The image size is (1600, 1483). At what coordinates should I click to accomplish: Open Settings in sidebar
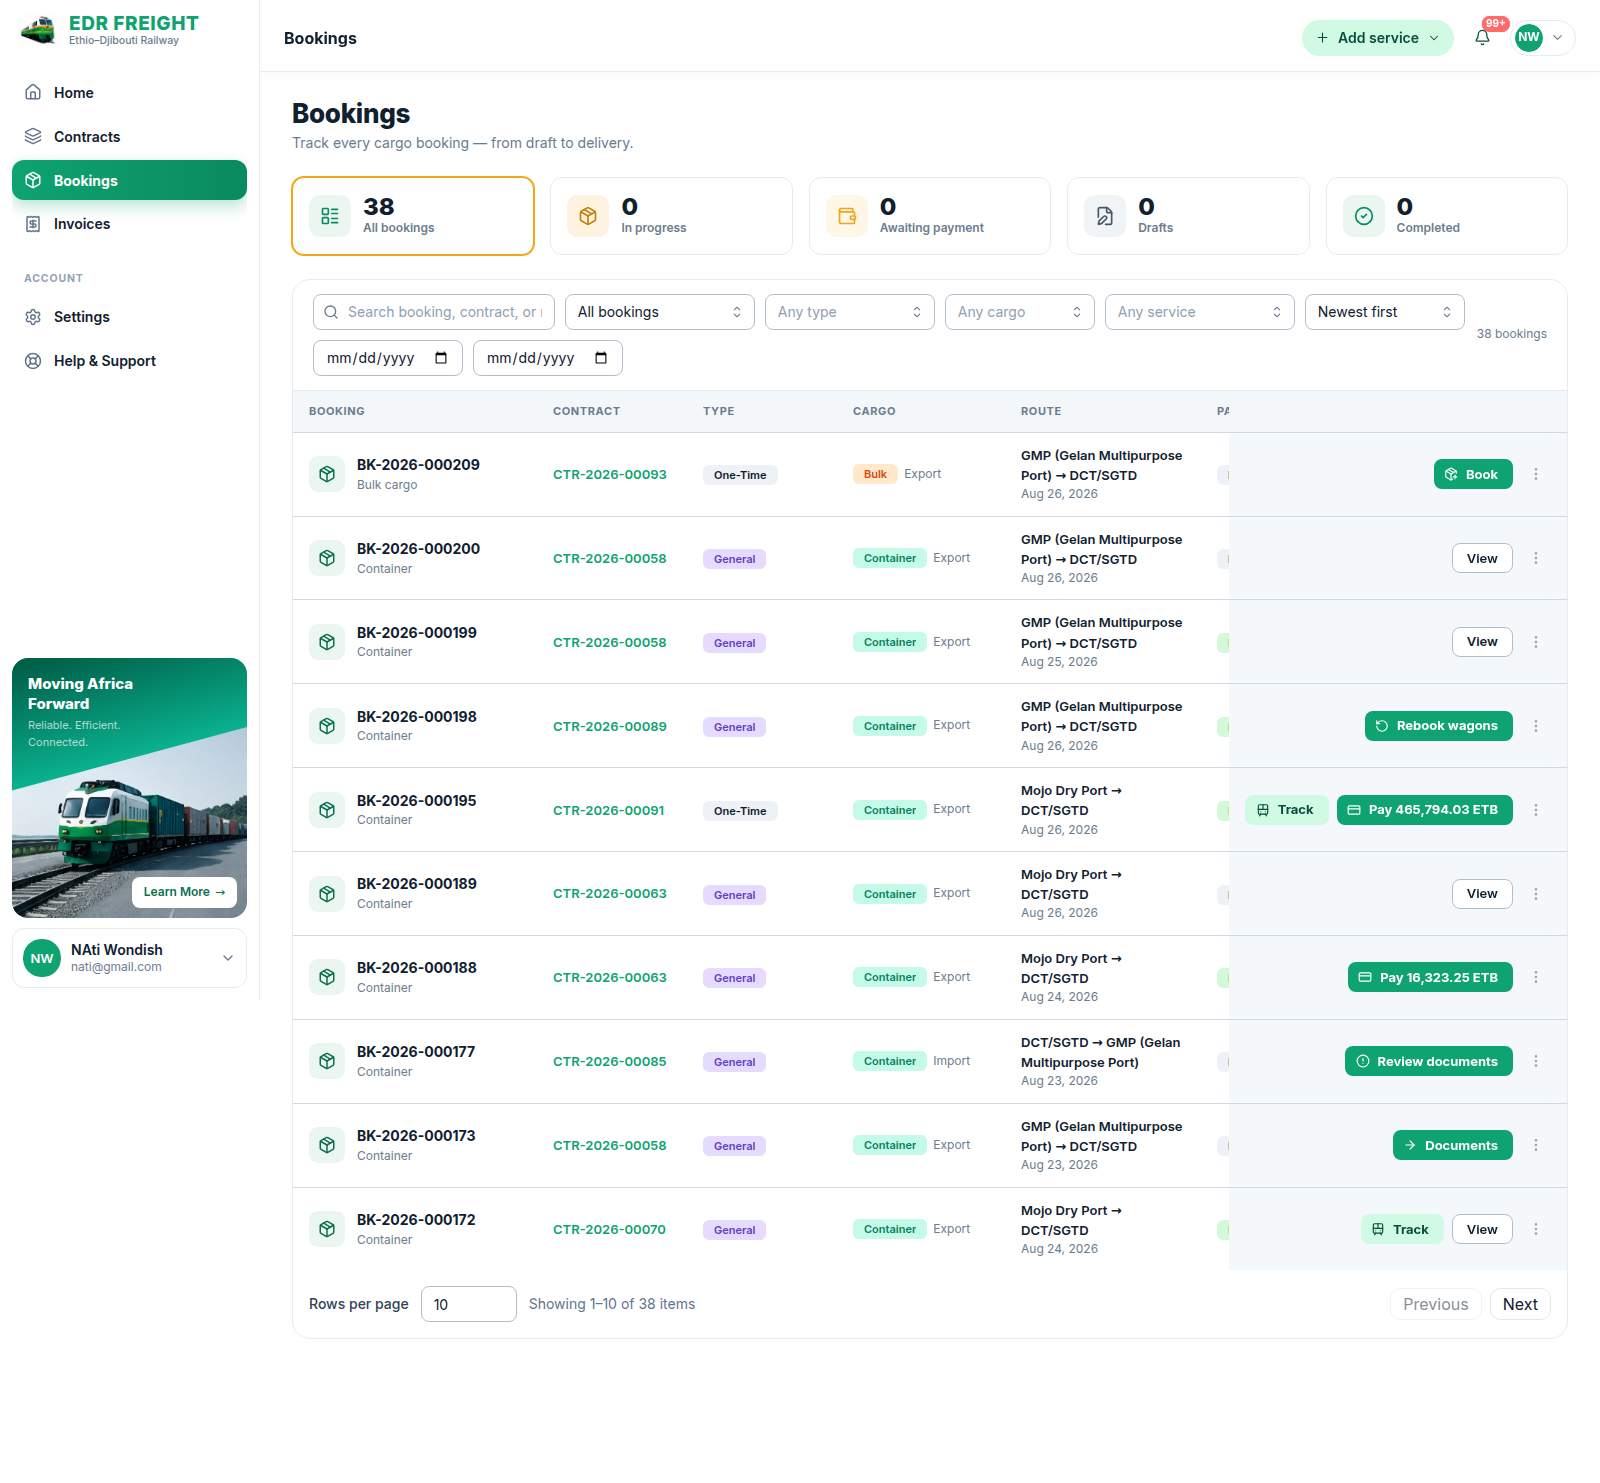[129, 317]
